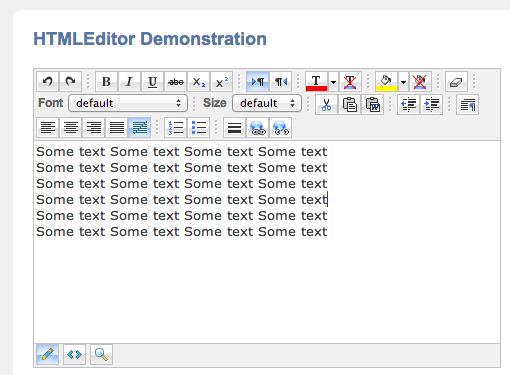The height and width of the screenshot is (375, 510).
Task: Justify the text fully
Action: [x=117, y=127]
